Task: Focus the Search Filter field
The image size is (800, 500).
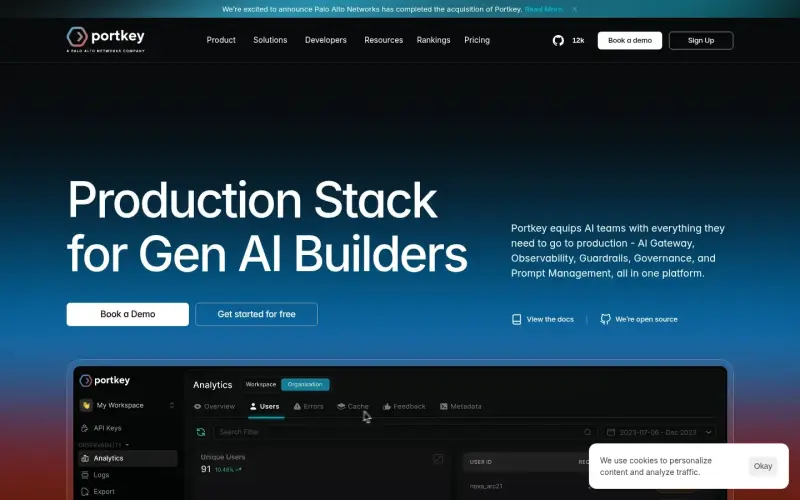Action: [x=405, y=432]
